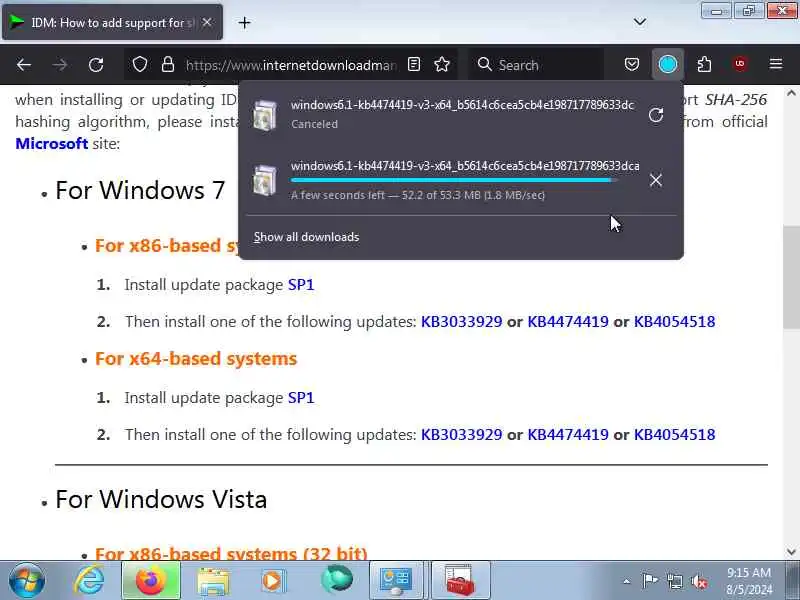800x600 pixels.
Task: Open the red toolbox taskbar item
Action: 461,581
